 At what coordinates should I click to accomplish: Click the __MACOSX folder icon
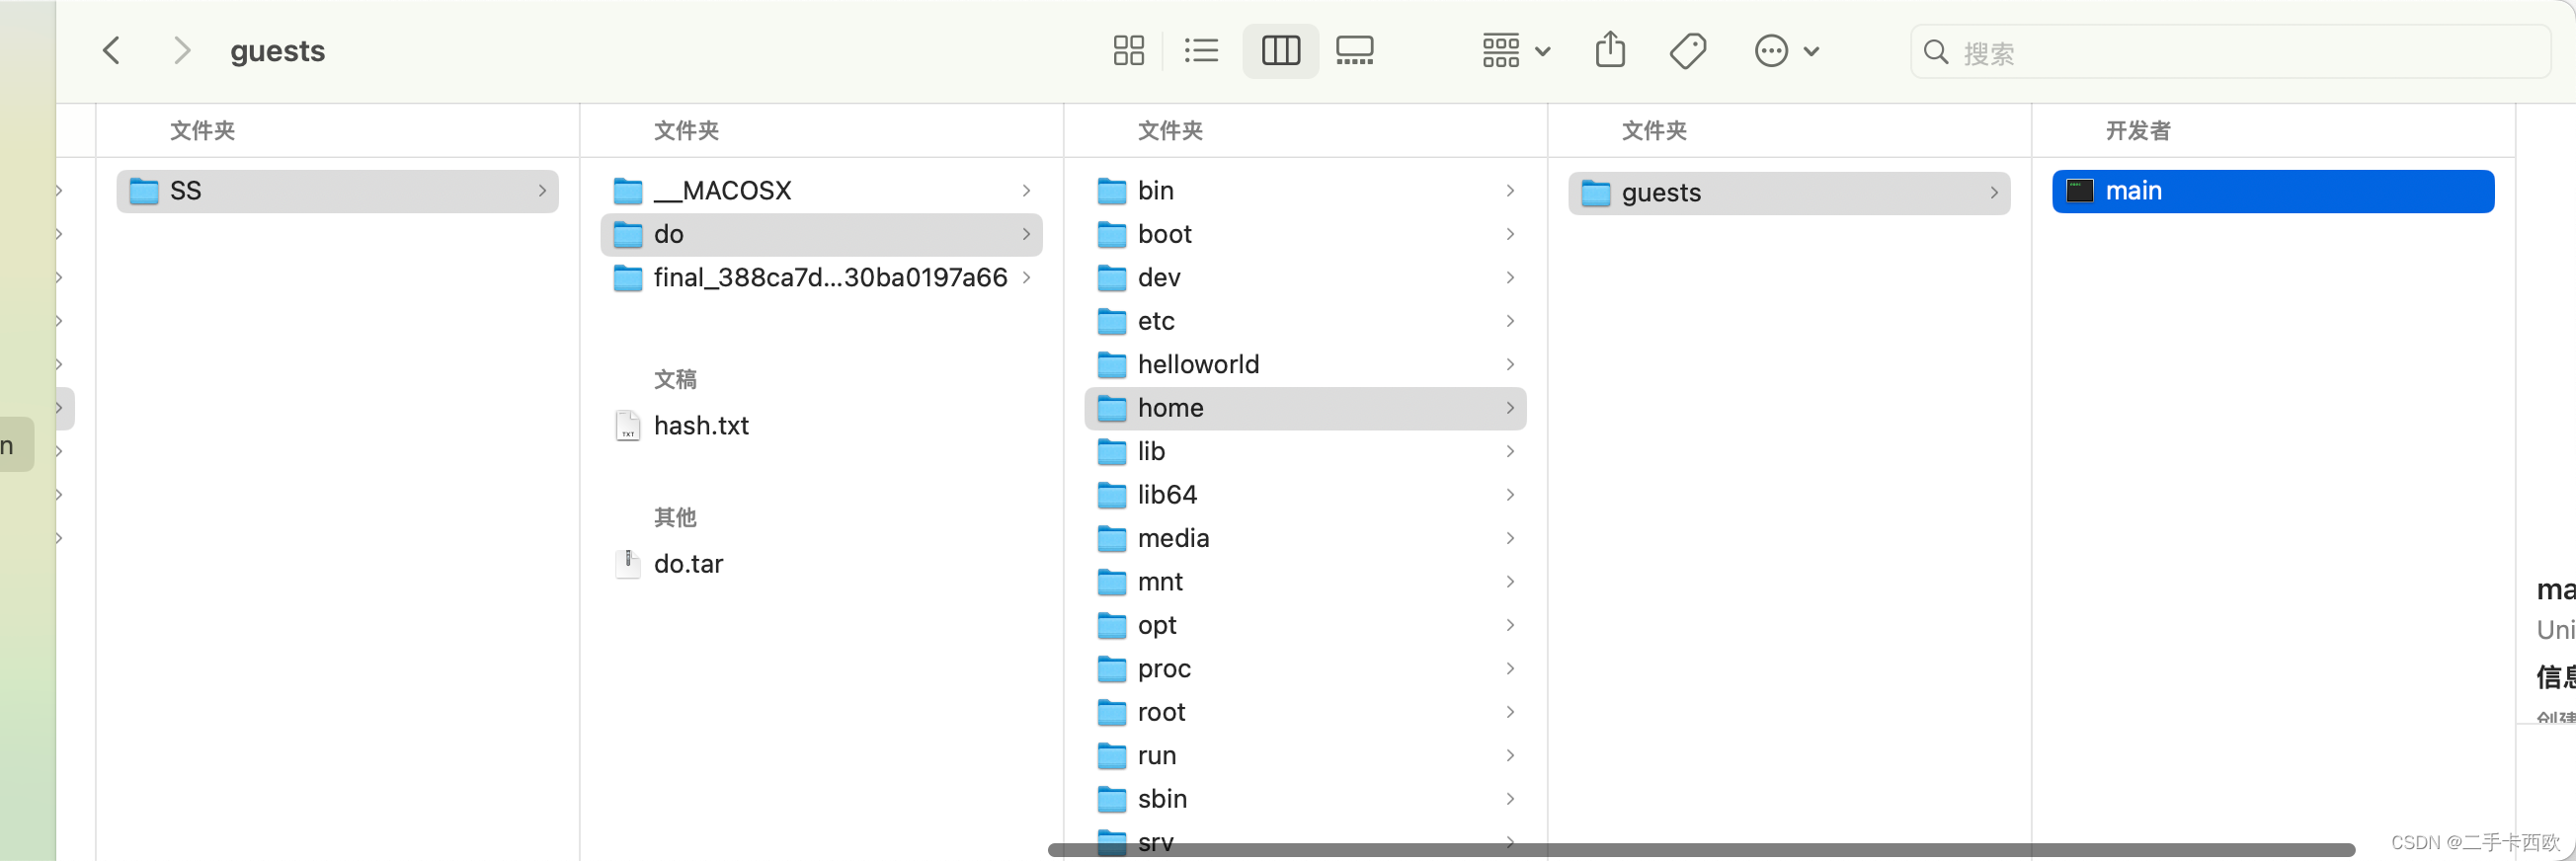pos(628,191)
